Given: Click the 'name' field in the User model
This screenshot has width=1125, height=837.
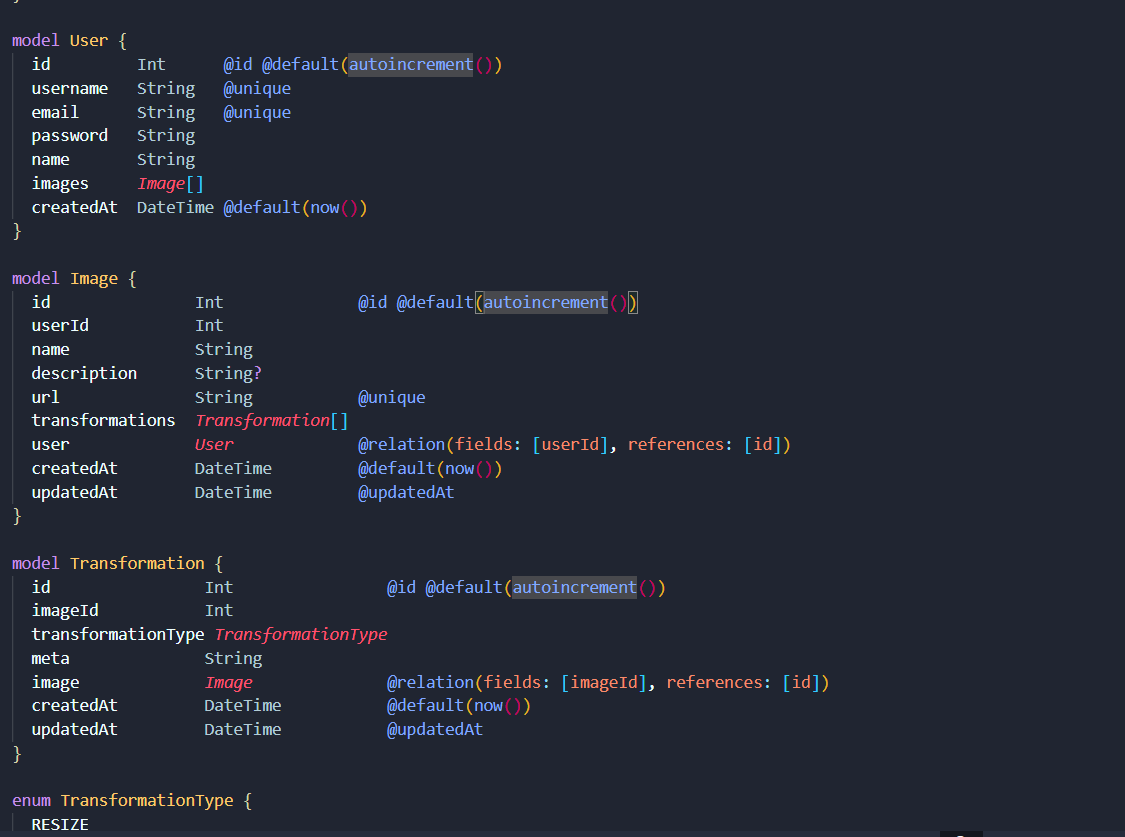Looking at the screenshot, I should [50, 159].
